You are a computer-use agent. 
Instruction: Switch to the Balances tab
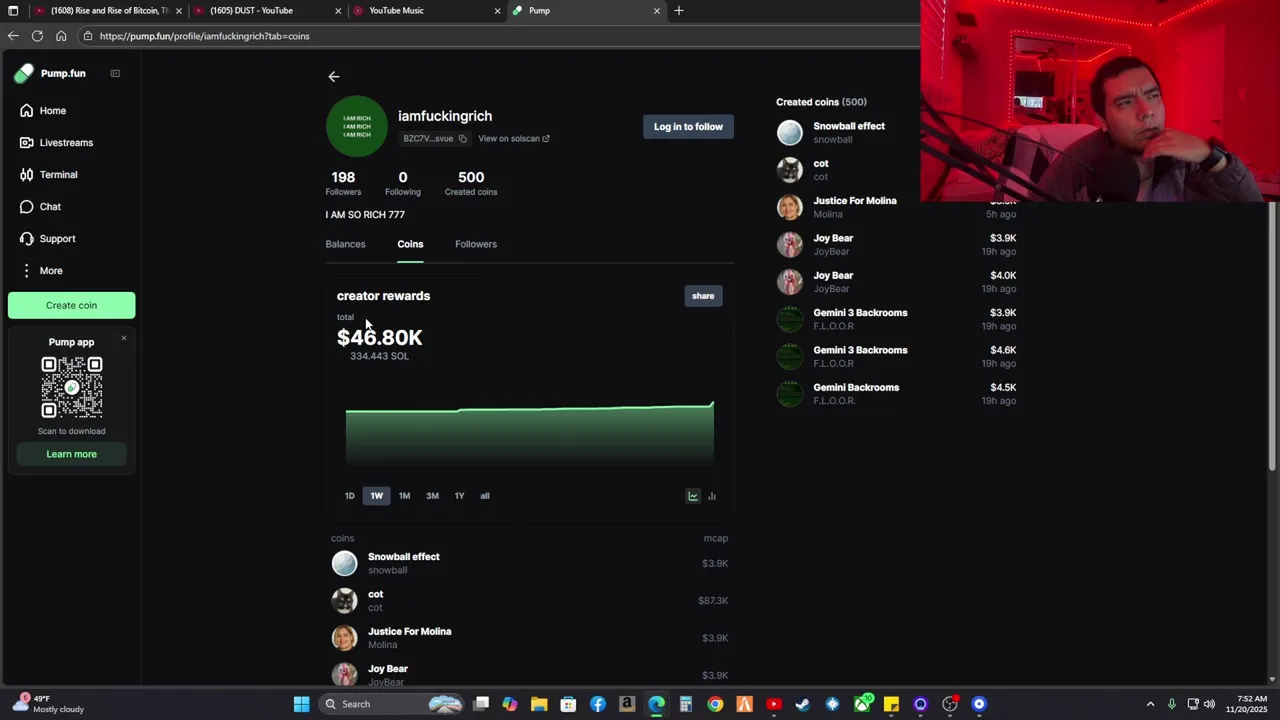tap(345, 244)
